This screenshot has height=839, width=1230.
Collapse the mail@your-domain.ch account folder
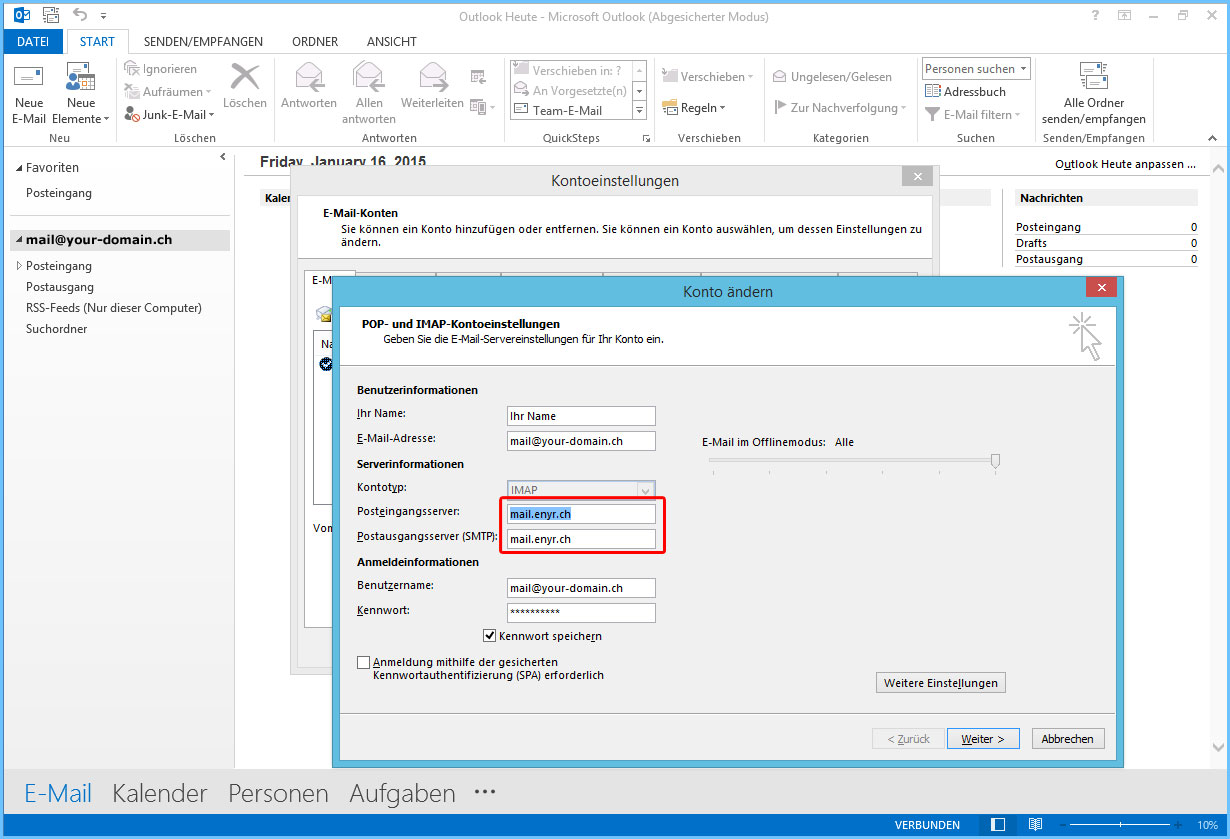(x=18, y=240)
